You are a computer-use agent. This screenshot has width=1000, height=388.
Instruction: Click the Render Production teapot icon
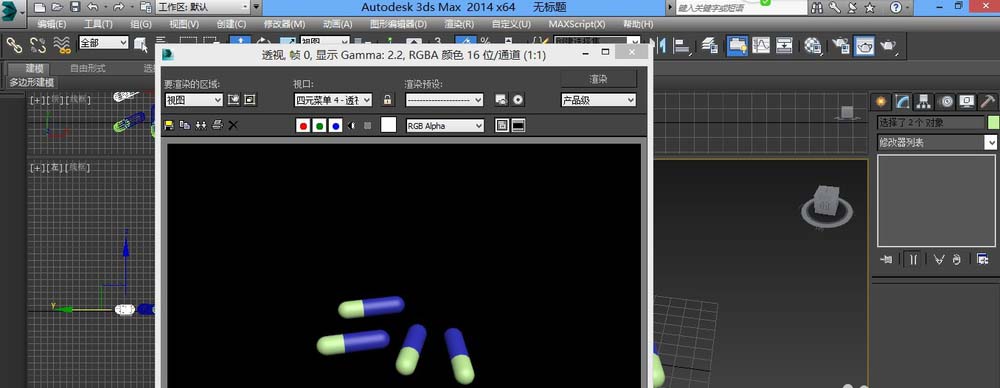coord(888,45)
